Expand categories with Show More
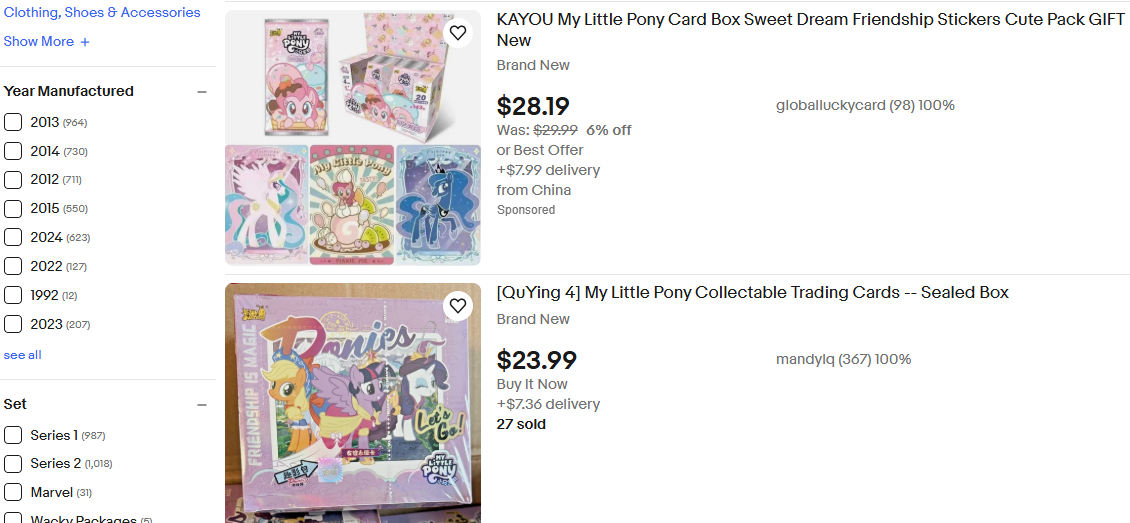Screen dimensions: 1130x523 click(39, 42)
